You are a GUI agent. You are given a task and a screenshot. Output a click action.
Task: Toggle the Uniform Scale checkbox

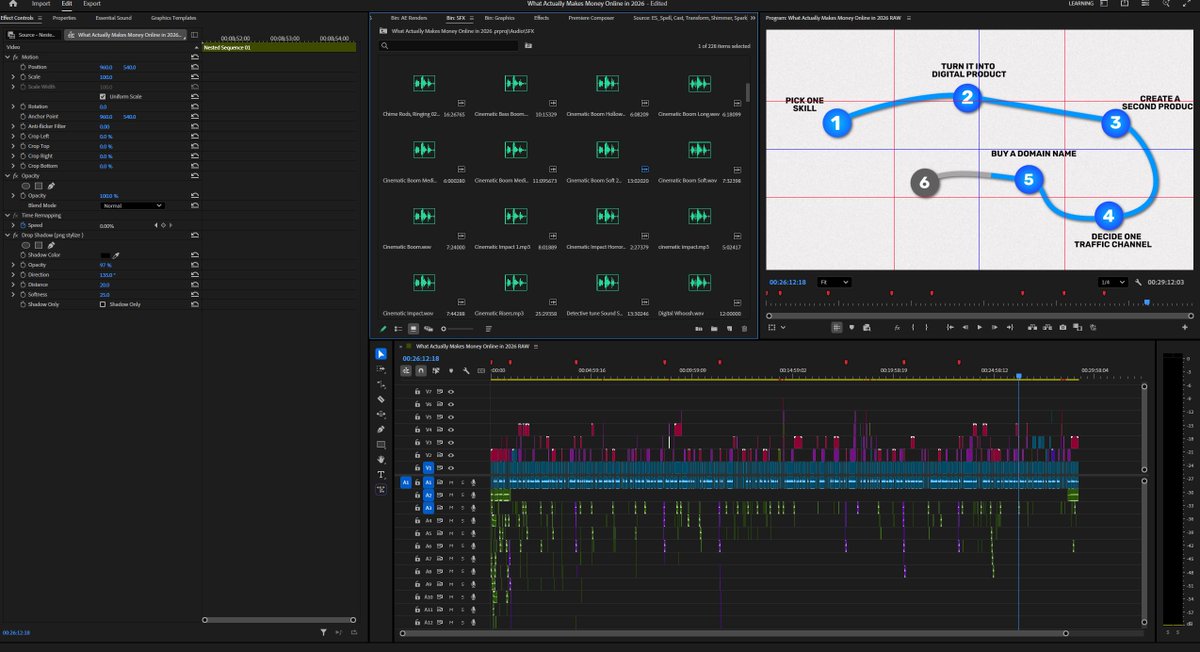(103, 96)
